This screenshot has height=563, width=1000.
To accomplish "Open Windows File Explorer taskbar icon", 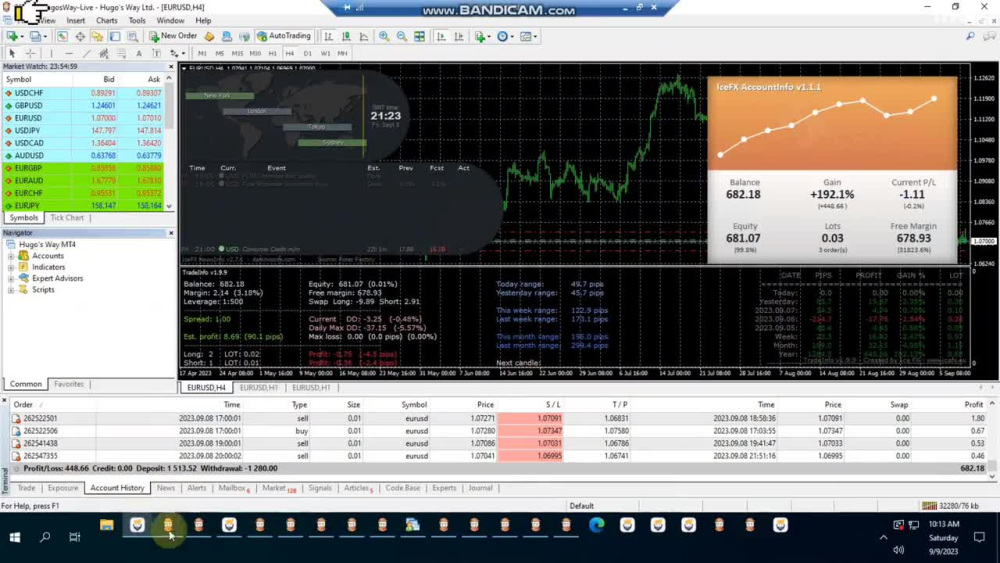I will coord(107,525).
